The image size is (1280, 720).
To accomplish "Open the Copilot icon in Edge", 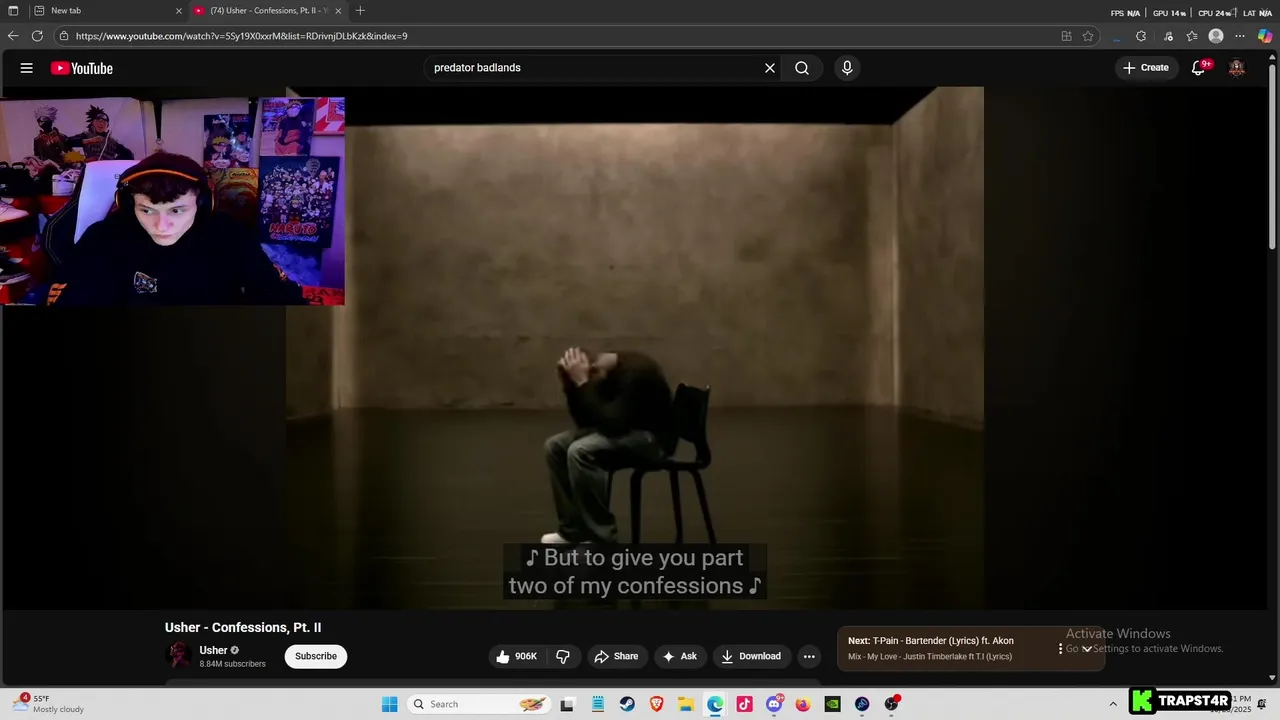I will [x=1265, y=36].
